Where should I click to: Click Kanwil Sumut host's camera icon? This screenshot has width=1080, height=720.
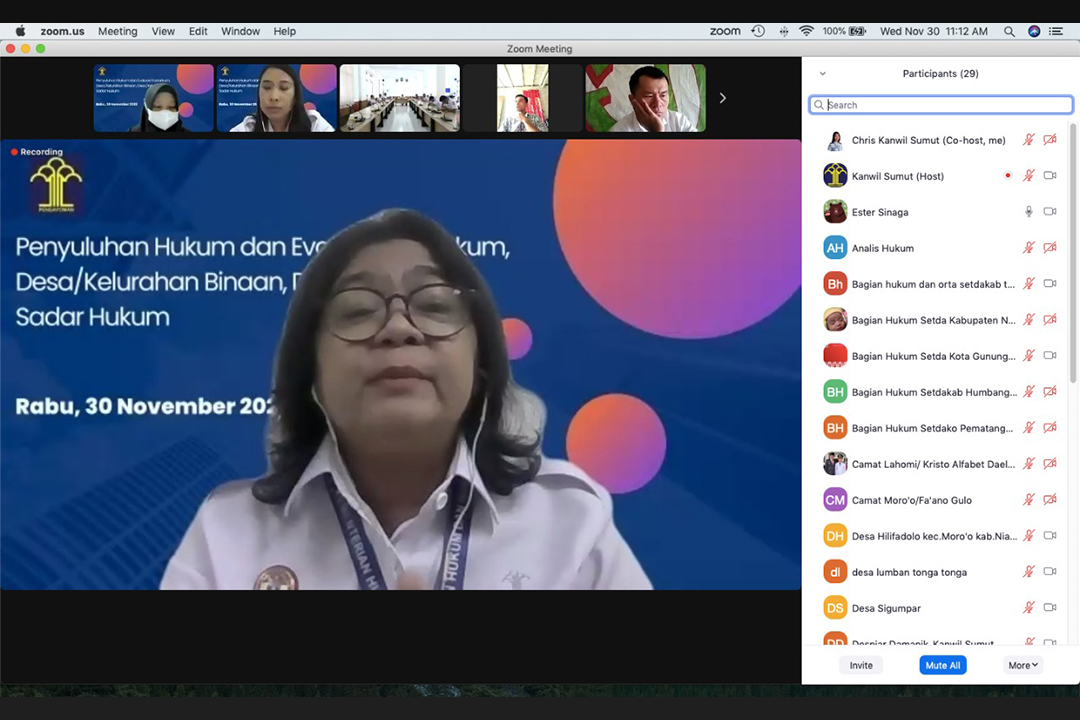click(1050, 176)
